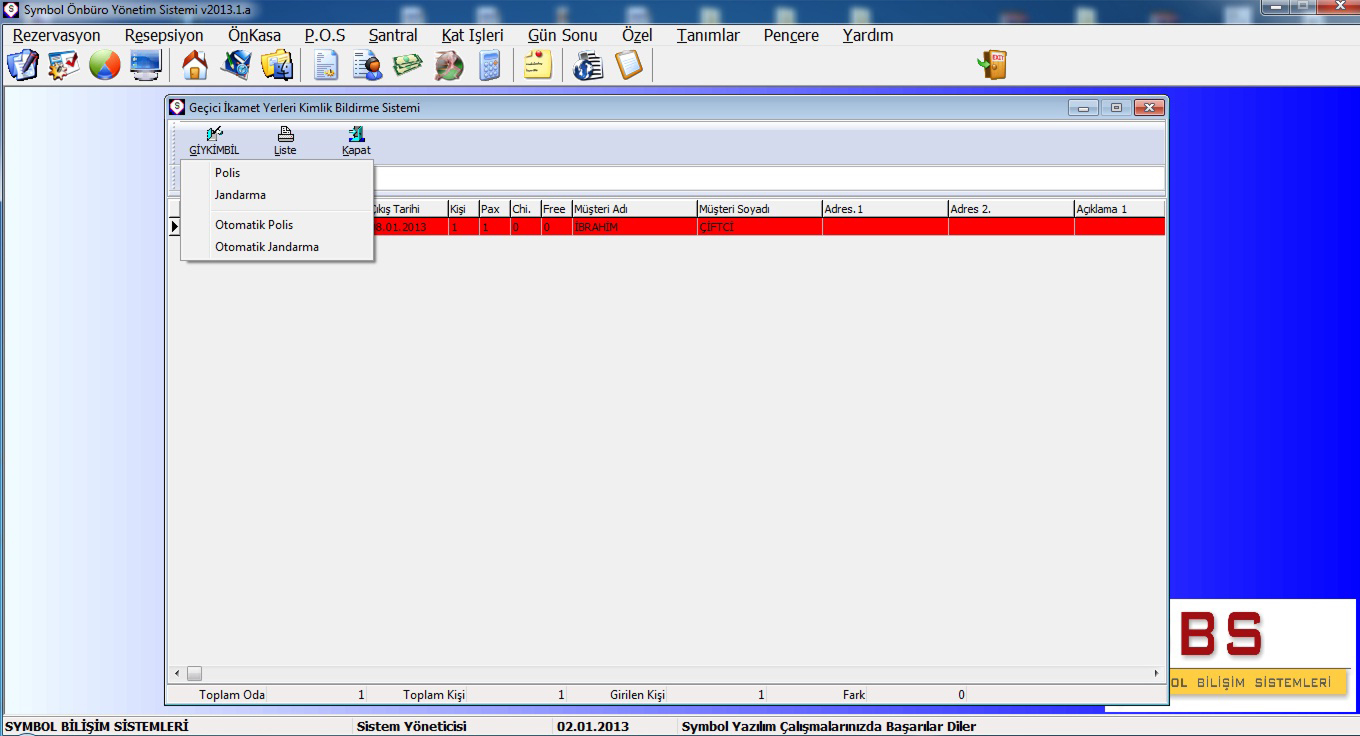The width and height of the screenshot is (1360, 736).
Task: Minimize the Kimlik Bildirme Sistemi child window
Action: coord(1083,107)
